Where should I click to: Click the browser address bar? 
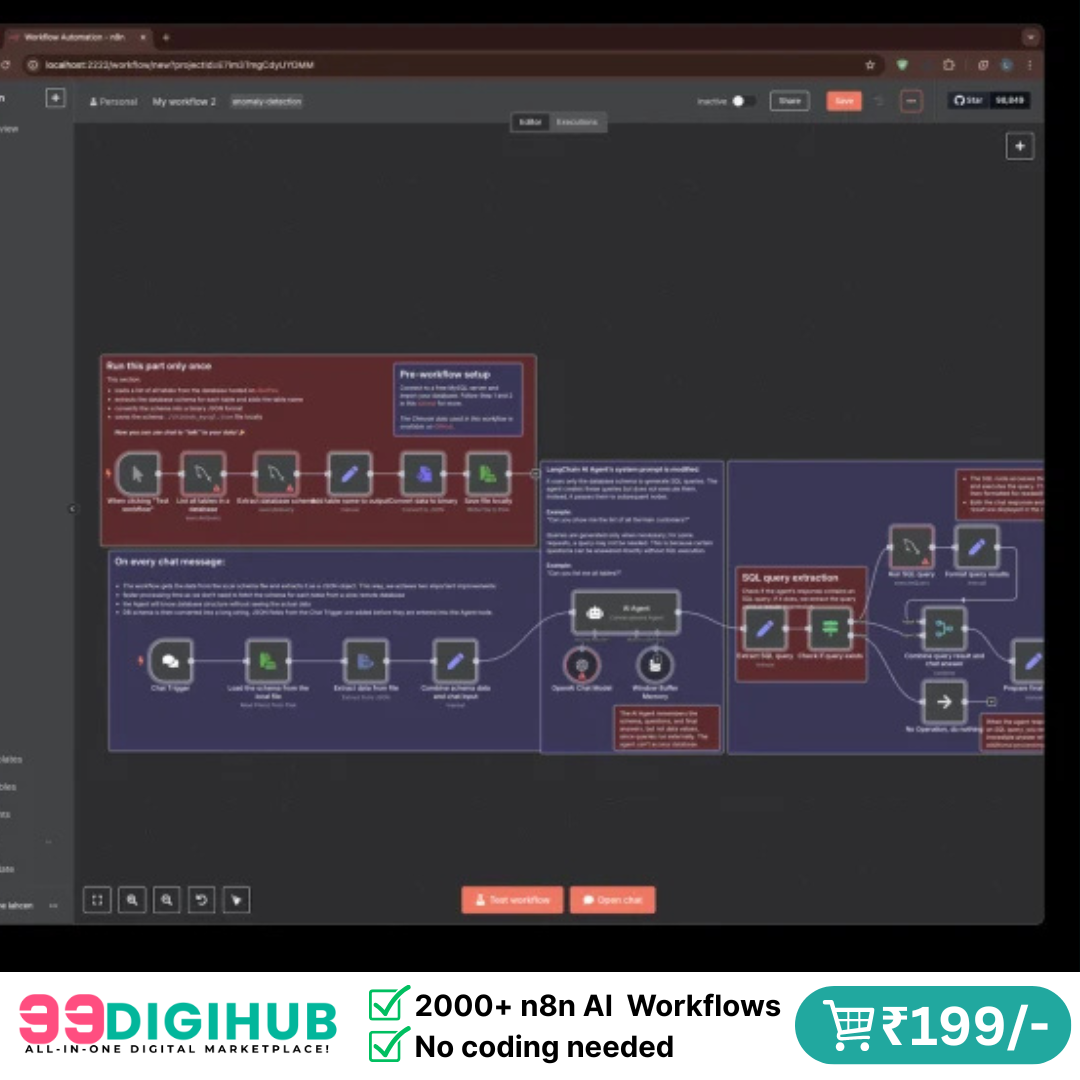click(x=400, y=64)
